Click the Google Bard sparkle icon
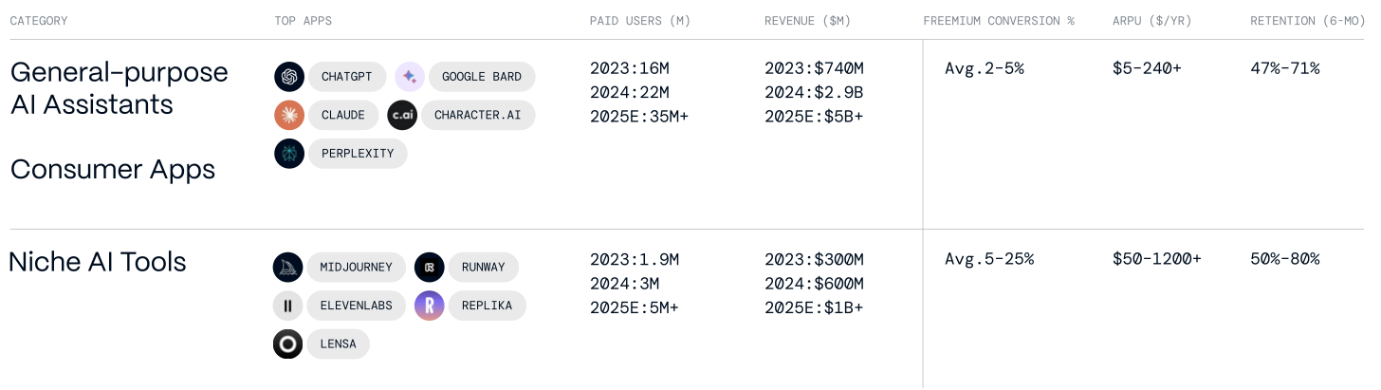The width and height of the screenshot is (1381, 390). (410, 76)
